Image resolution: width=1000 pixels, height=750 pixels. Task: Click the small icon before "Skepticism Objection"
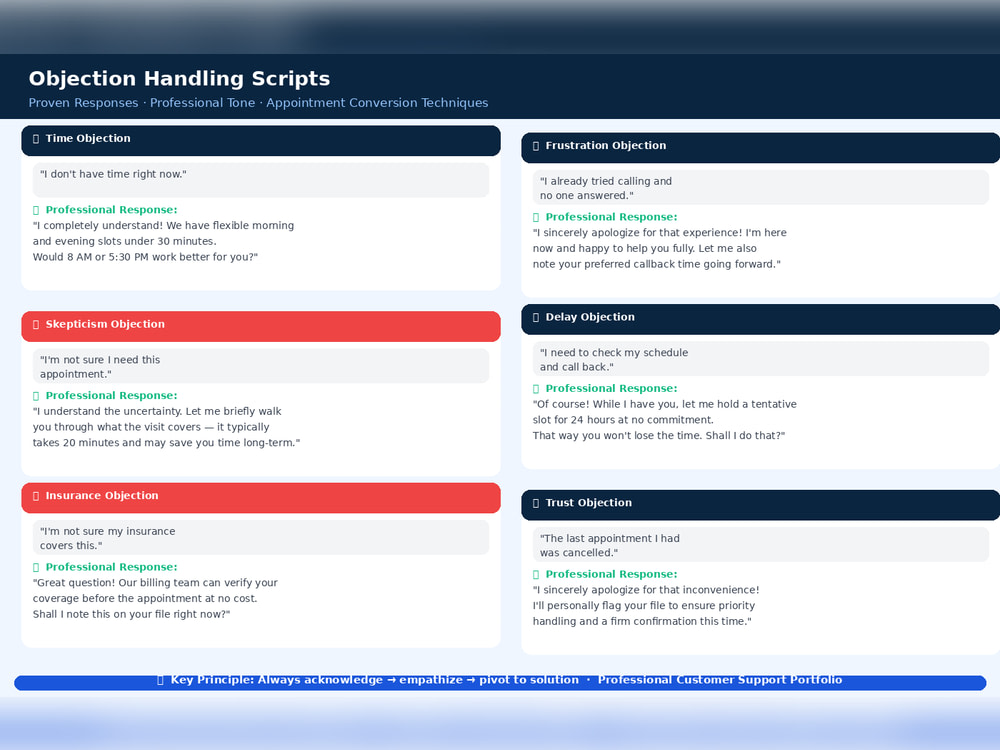36,324
